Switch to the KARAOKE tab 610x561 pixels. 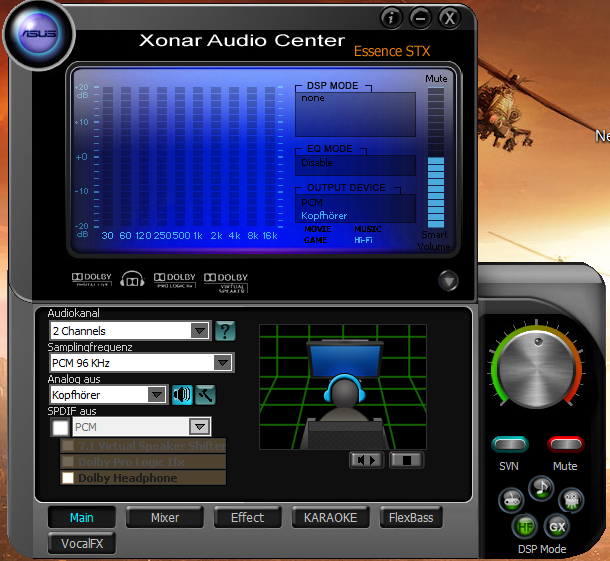point(330,517)
